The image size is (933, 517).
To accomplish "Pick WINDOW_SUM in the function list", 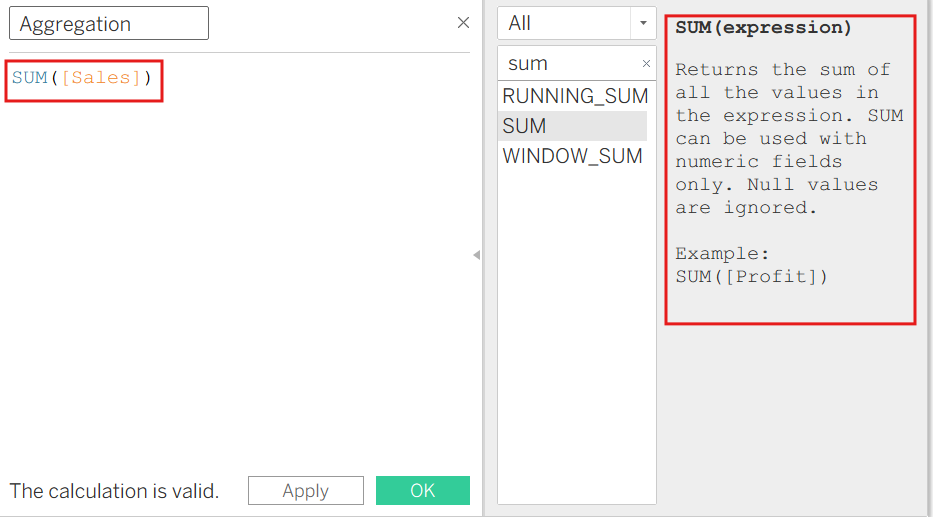I will click(x=572, y=156).
